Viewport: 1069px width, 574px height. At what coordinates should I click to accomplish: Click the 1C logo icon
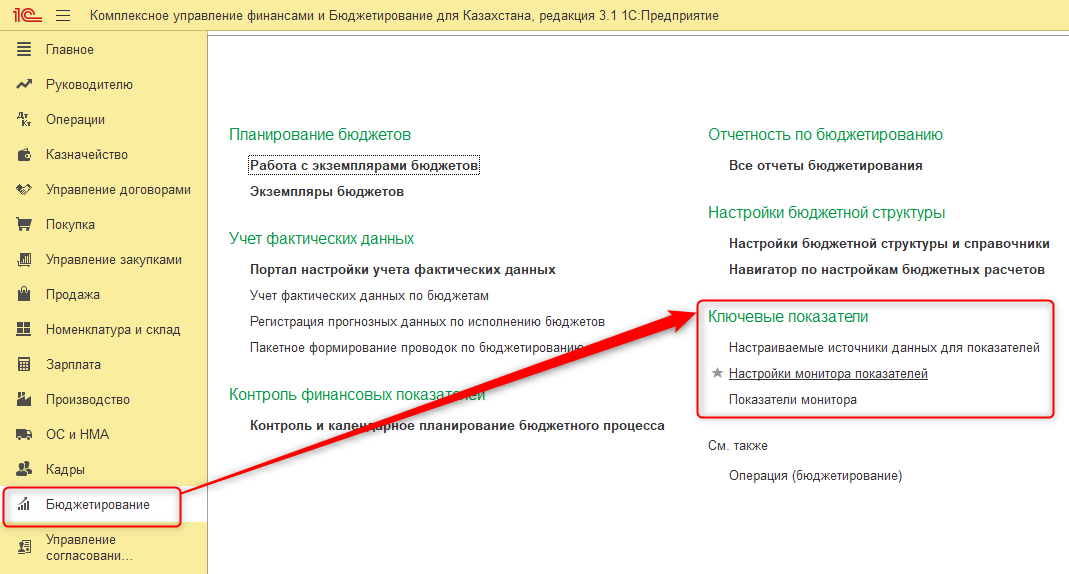[27, 15]
